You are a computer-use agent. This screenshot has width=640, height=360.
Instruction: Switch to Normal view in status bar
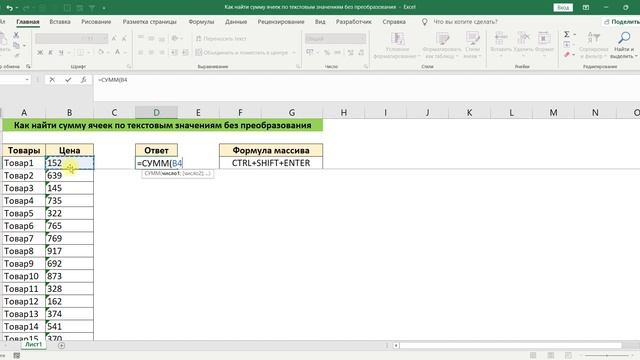(533, 356)
